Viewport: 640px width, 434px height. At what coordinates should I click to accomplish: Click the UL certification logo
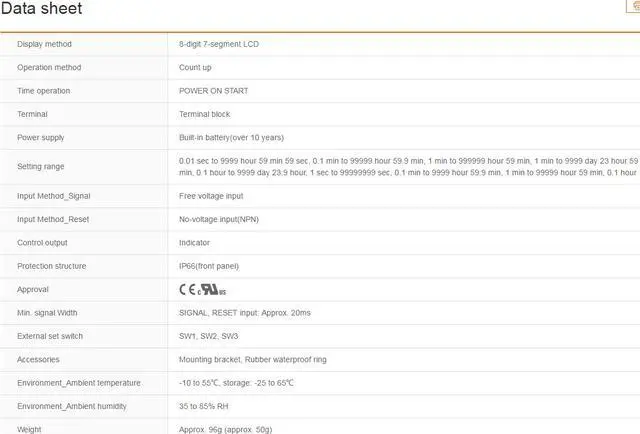click(x=212, y=290)
